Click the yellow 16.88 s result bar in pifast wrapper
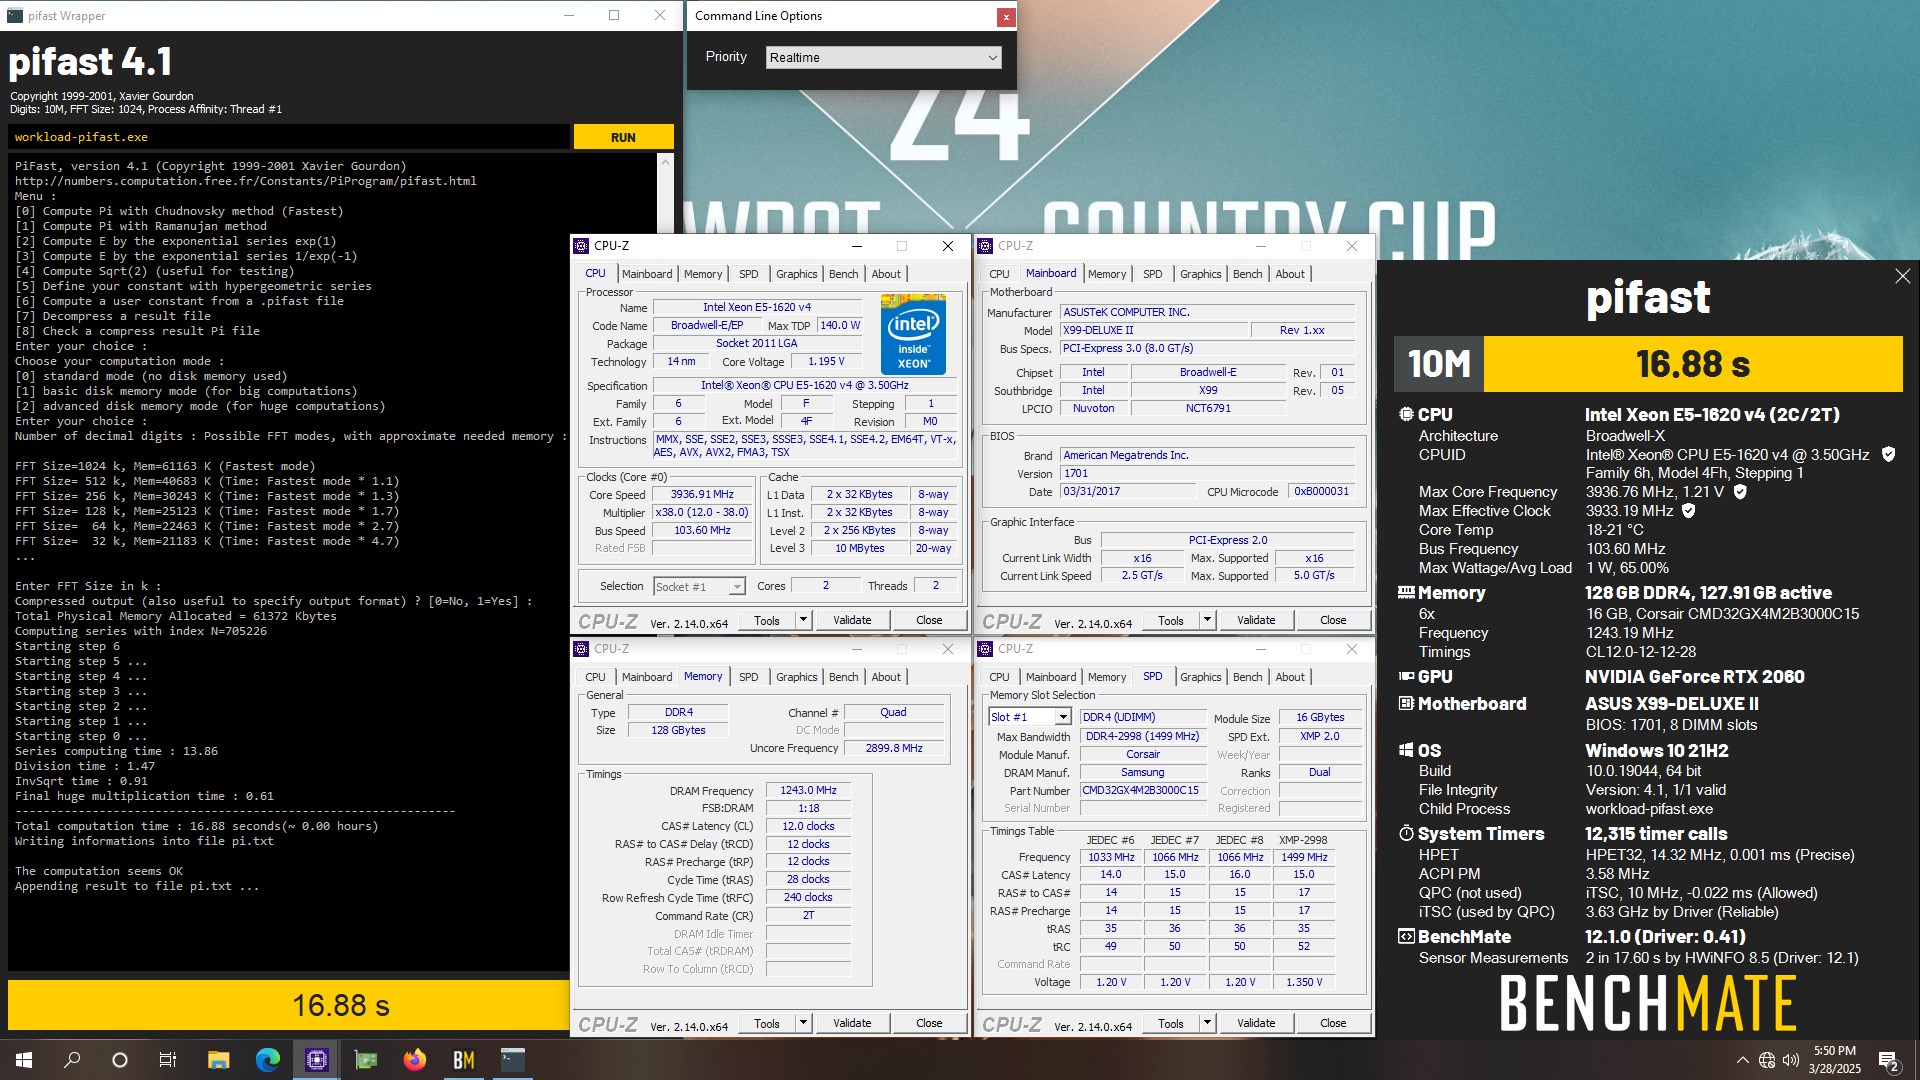This screenshot has height=1080, width=1920. [289, 1005]
